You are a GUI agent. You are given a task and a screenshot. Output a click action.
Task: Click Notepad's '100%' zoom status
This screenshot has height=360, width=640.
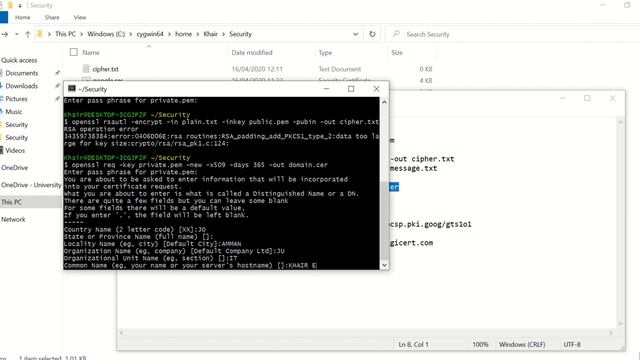pos(480,344)
